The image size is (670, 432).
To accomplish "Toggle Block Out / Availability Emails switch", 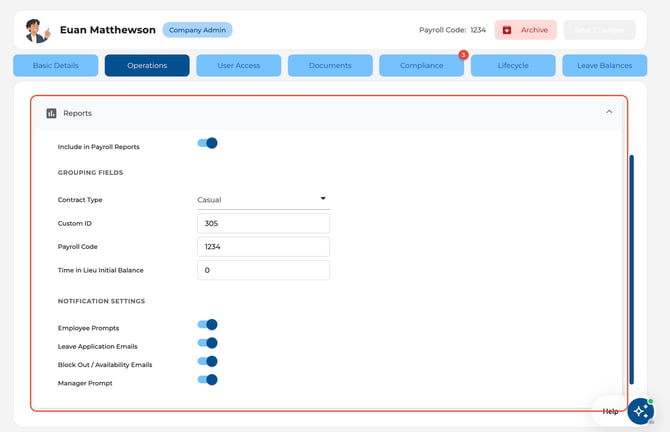I will [x=208, y=361].
